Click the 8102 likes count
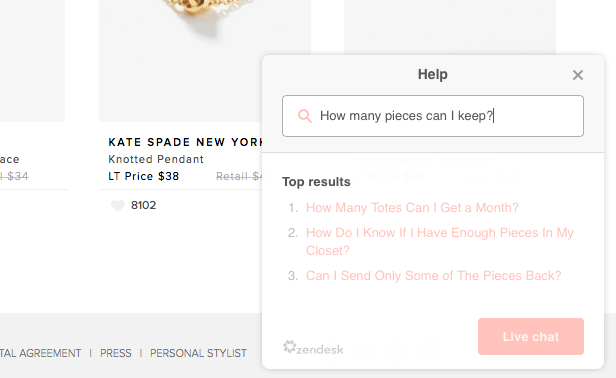616x378 pixels. [x=143, y=205]
